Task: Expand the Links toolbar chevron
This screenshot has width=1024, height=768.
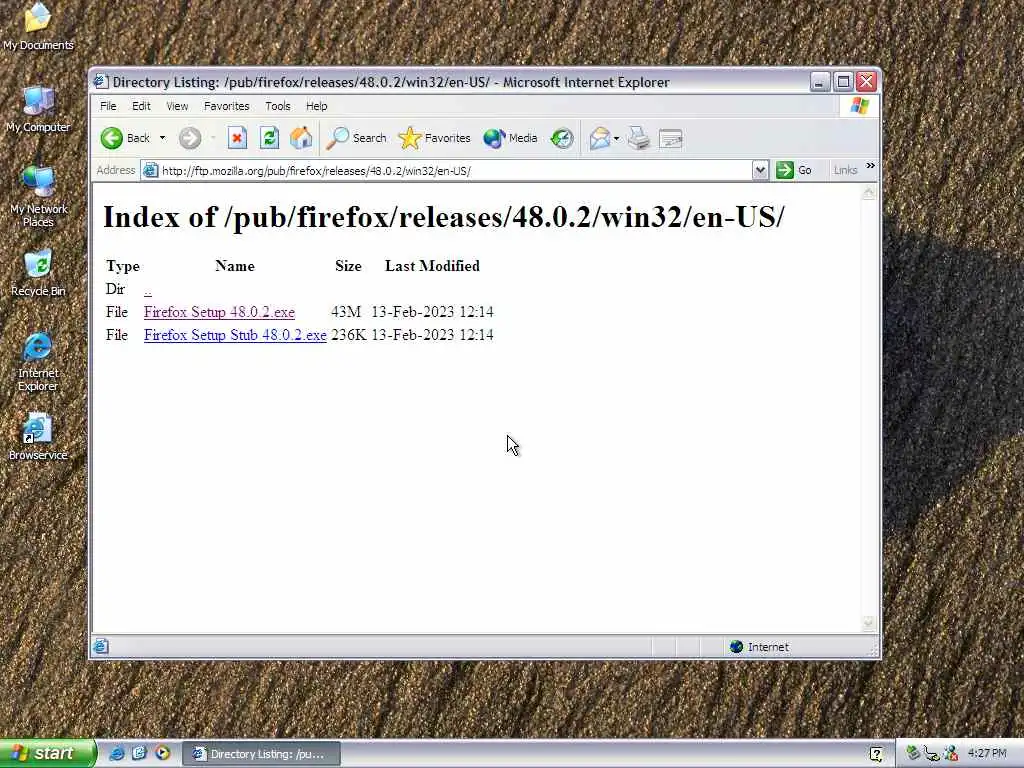Action: coord(871,166)
